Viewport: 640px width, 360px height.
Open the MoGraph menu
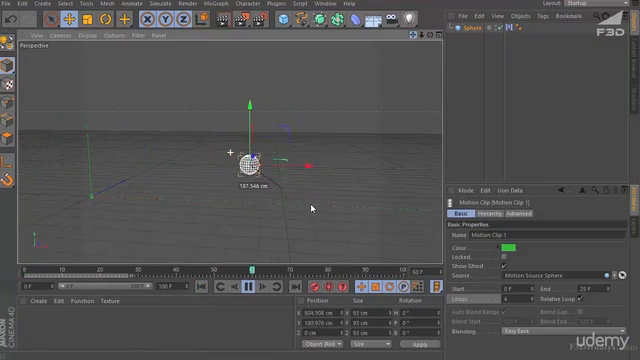[216, 4]
